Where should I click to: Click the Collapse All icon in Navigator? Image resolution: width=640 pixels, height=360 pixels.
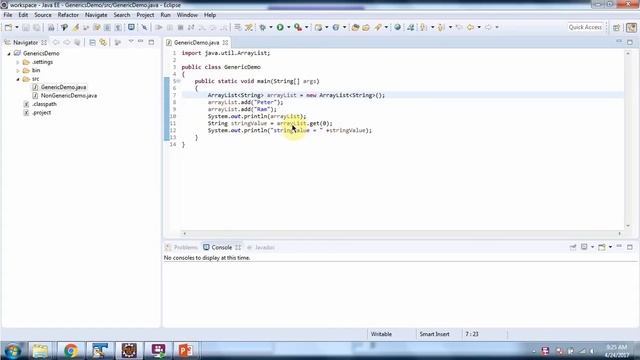coord(92,42)
